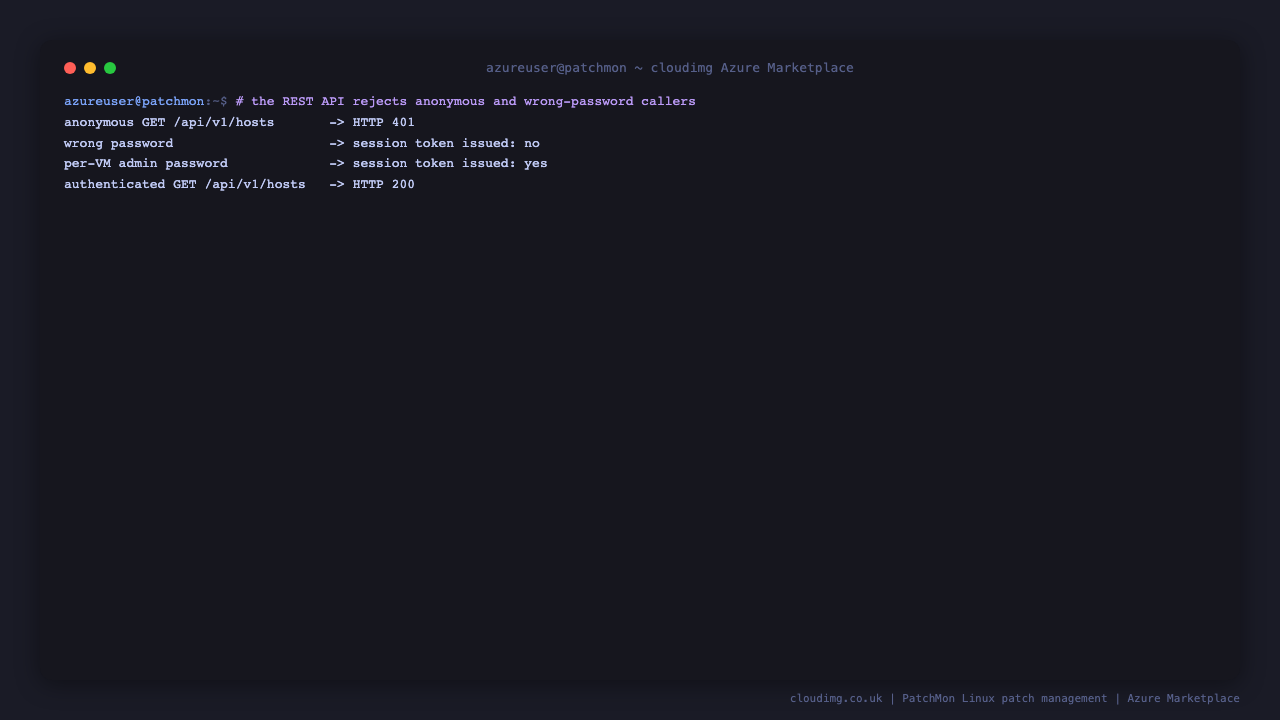Click the green maximize window button
1280x720 pixels.
pyautogui.click(x=110, y=68)
